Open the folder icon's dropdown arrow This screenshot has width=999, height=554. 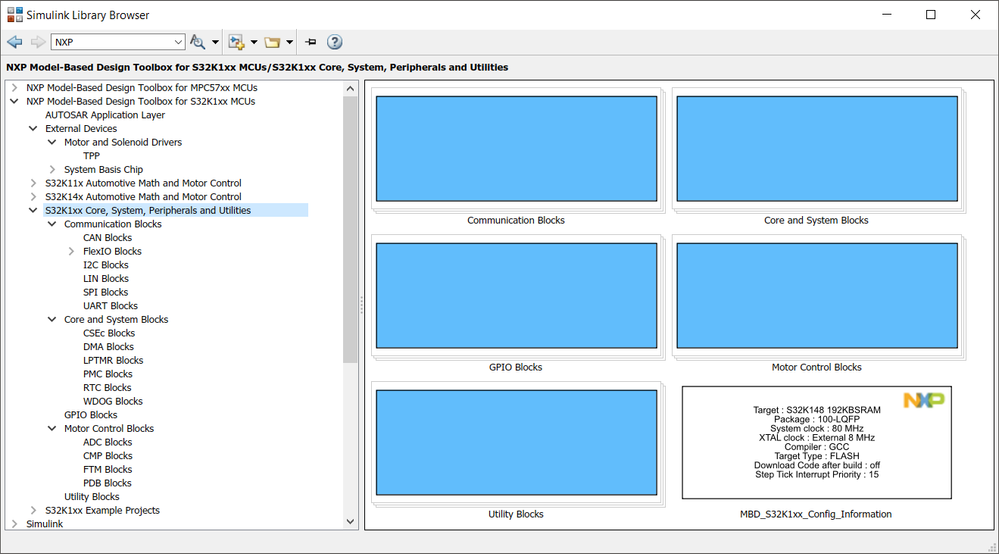289,42
